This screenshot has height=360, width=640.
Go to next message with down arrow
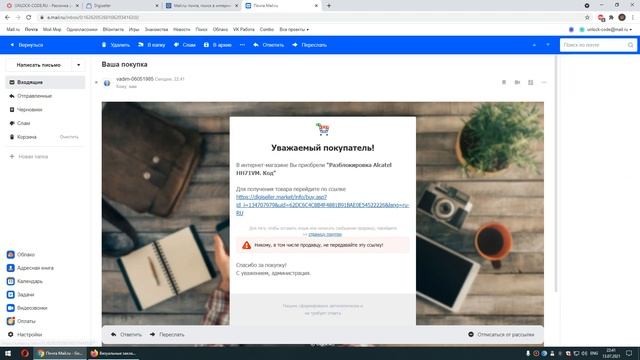(x=548, y=45)
